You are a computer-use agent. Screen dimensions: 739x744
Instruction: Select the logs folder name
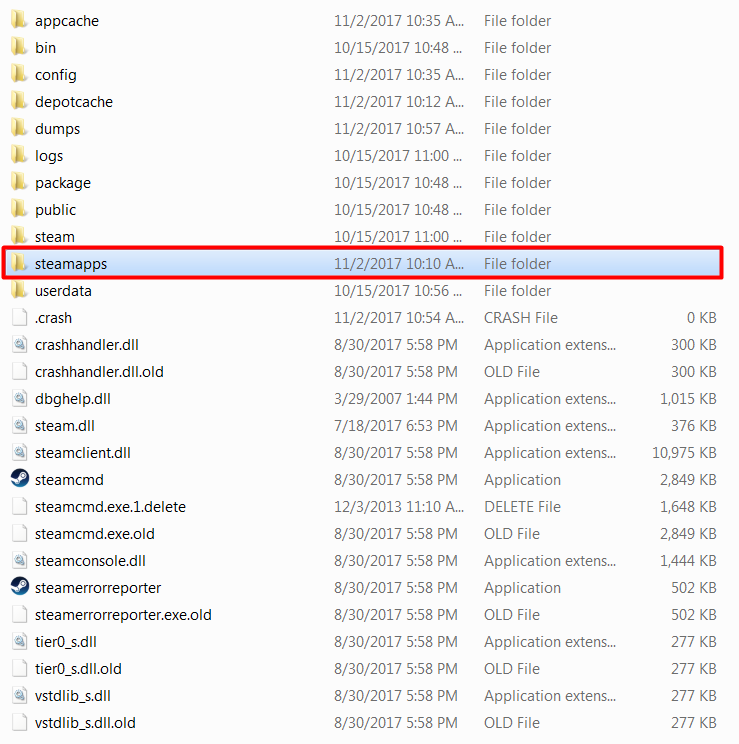click(49, 157)
